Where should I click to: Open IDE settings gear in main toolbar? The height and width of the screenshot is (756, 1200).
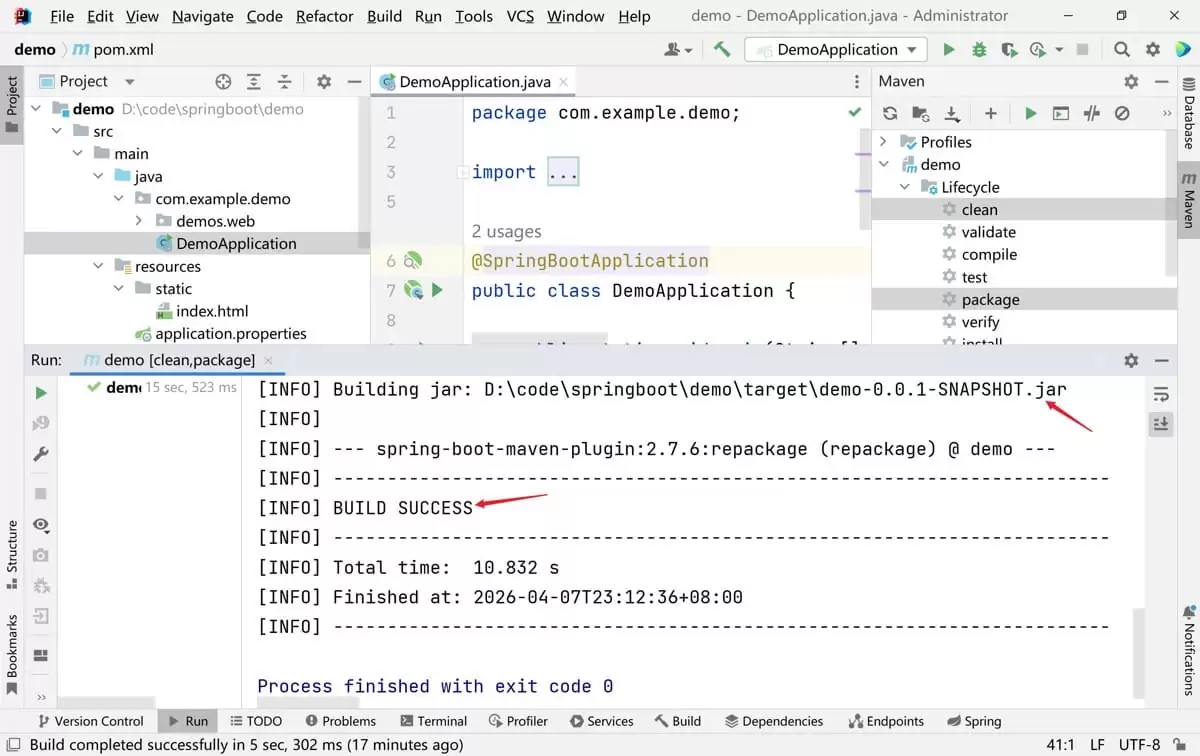pos(1153,49)
